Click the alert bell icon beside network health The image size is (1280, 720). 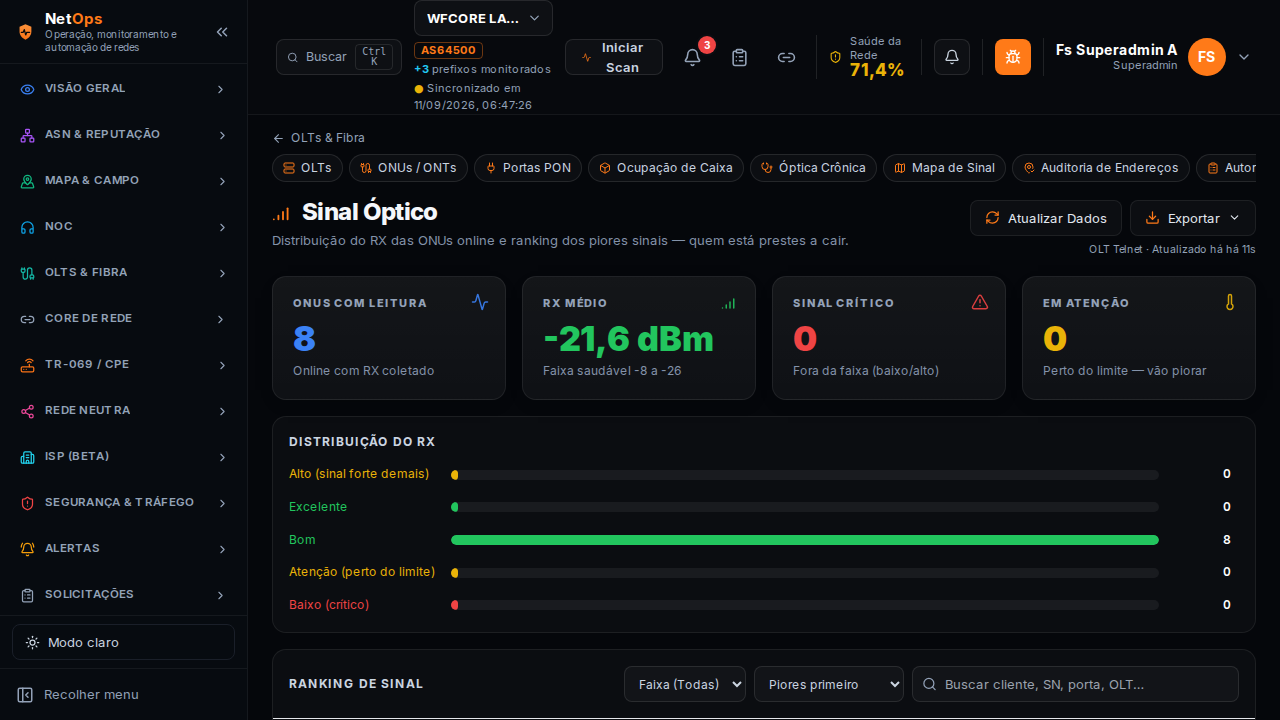[952, 57]
